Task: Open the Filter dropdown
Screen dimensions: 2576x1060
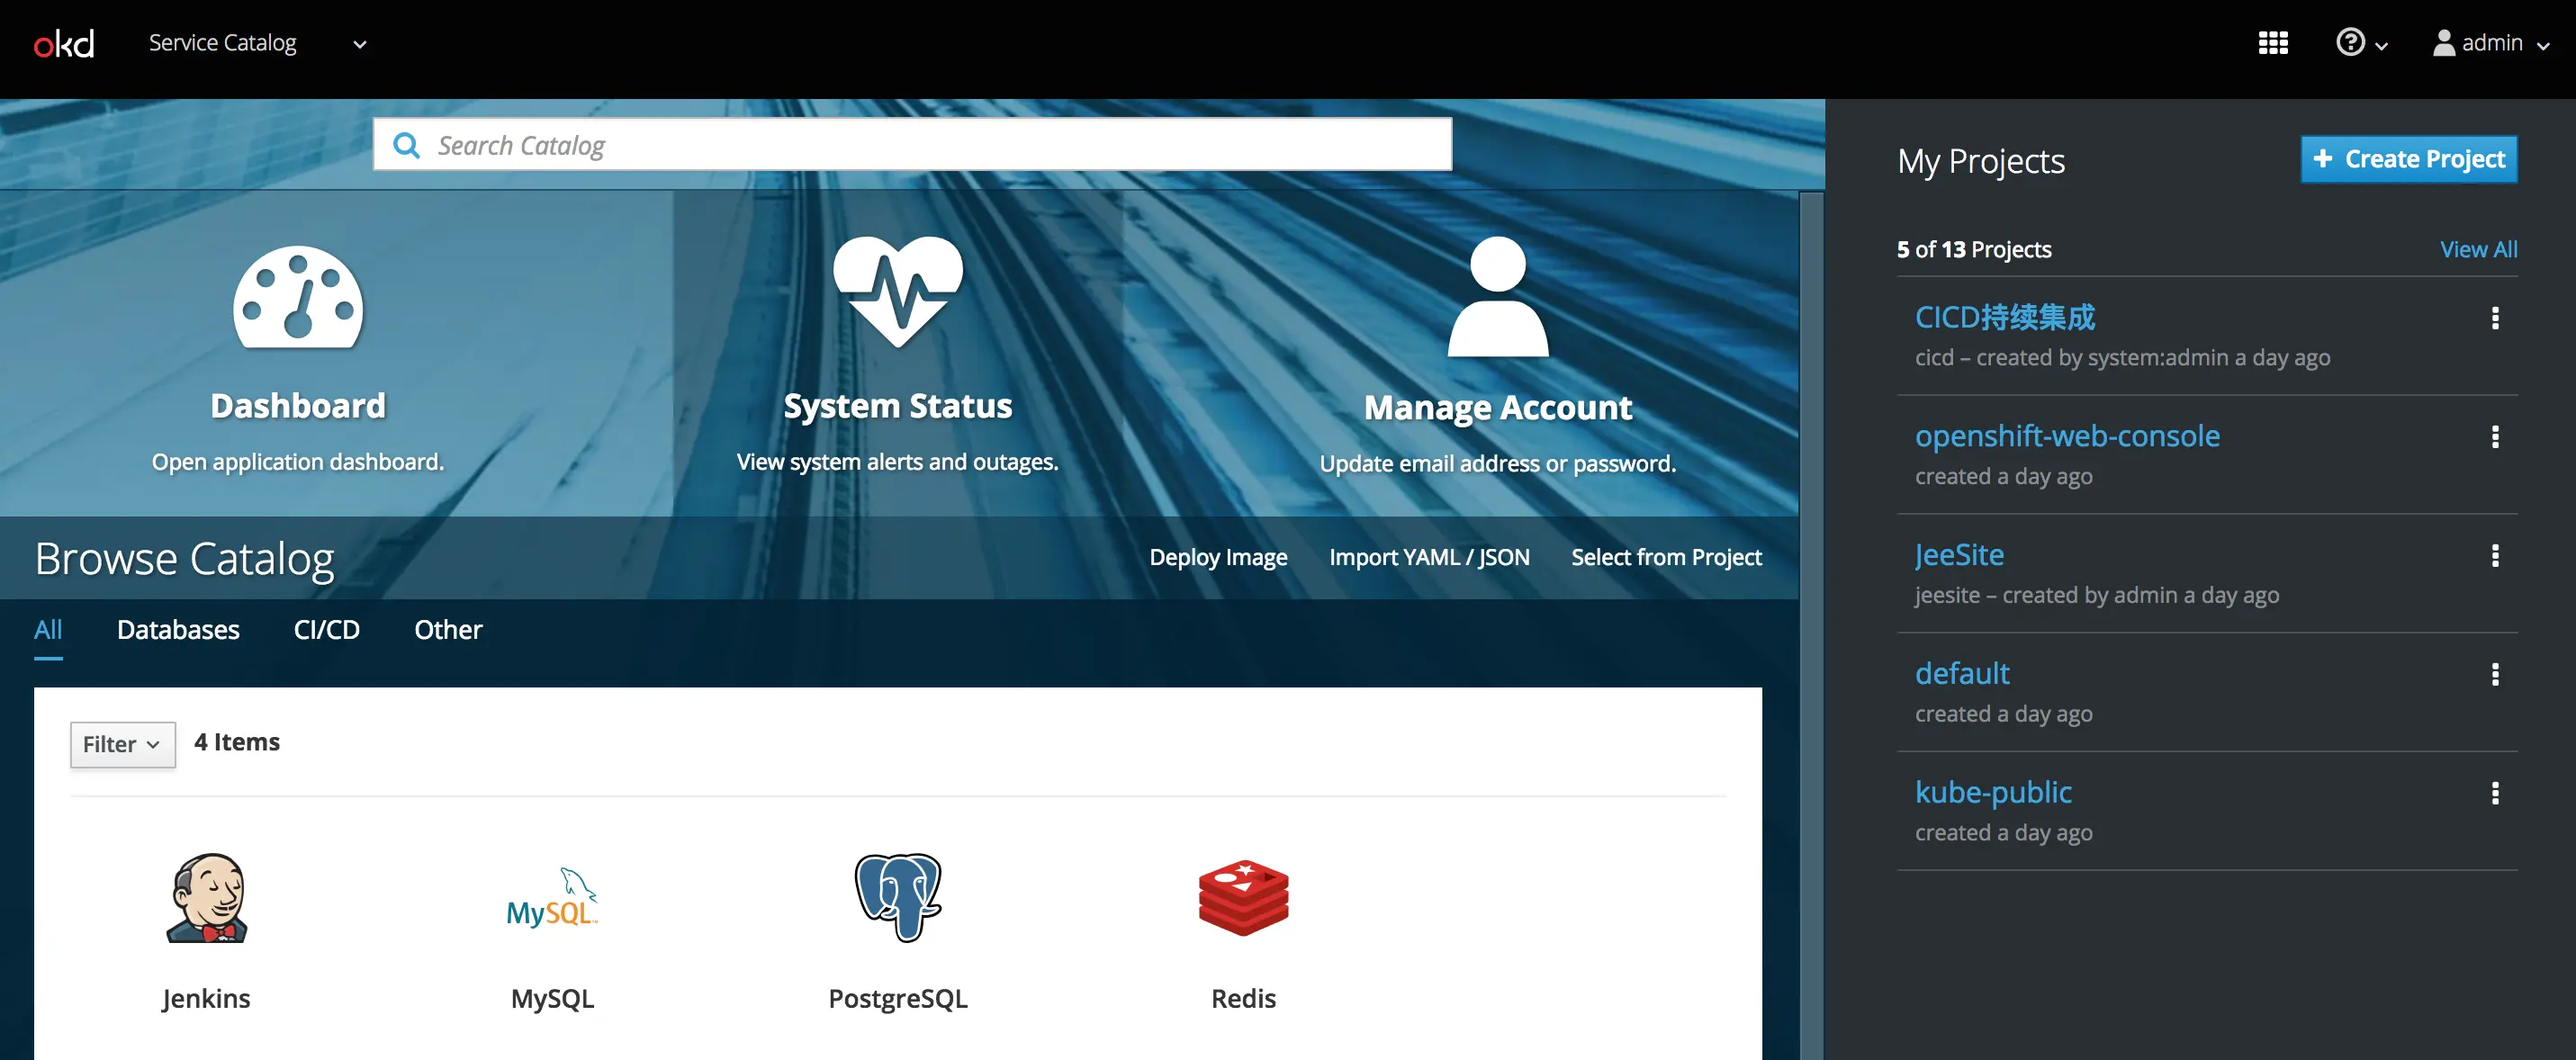Action: point(122,744)
